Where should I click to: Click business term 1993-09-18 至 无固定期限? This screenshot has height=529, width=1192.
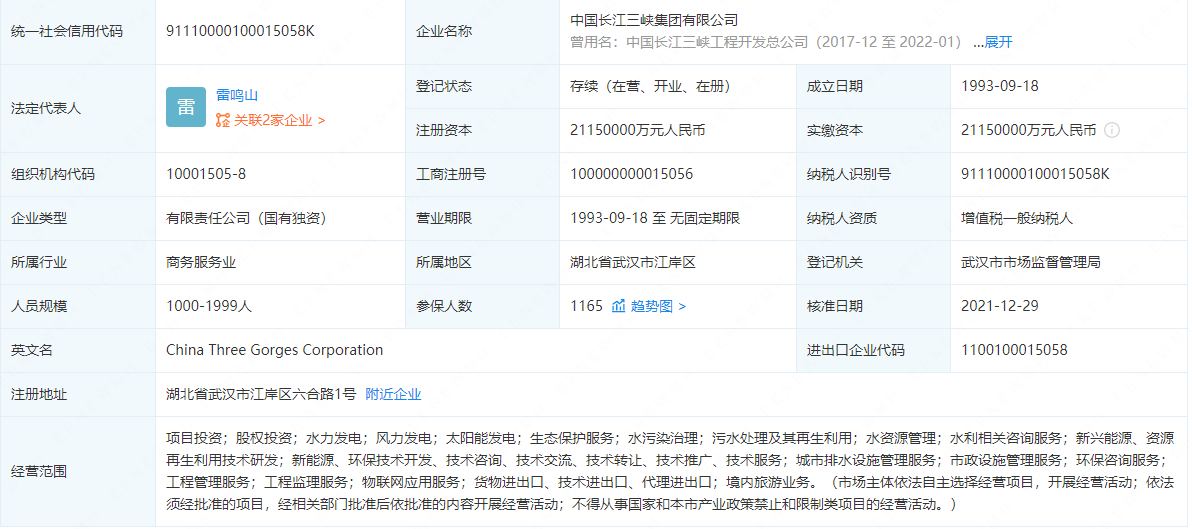[x=655, y=219]
